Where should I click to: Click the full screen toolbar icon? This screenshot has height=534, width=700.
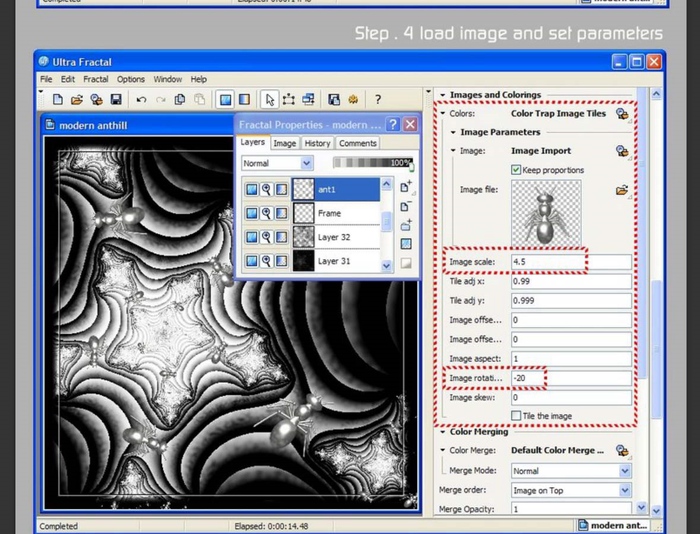coord(308,99)
